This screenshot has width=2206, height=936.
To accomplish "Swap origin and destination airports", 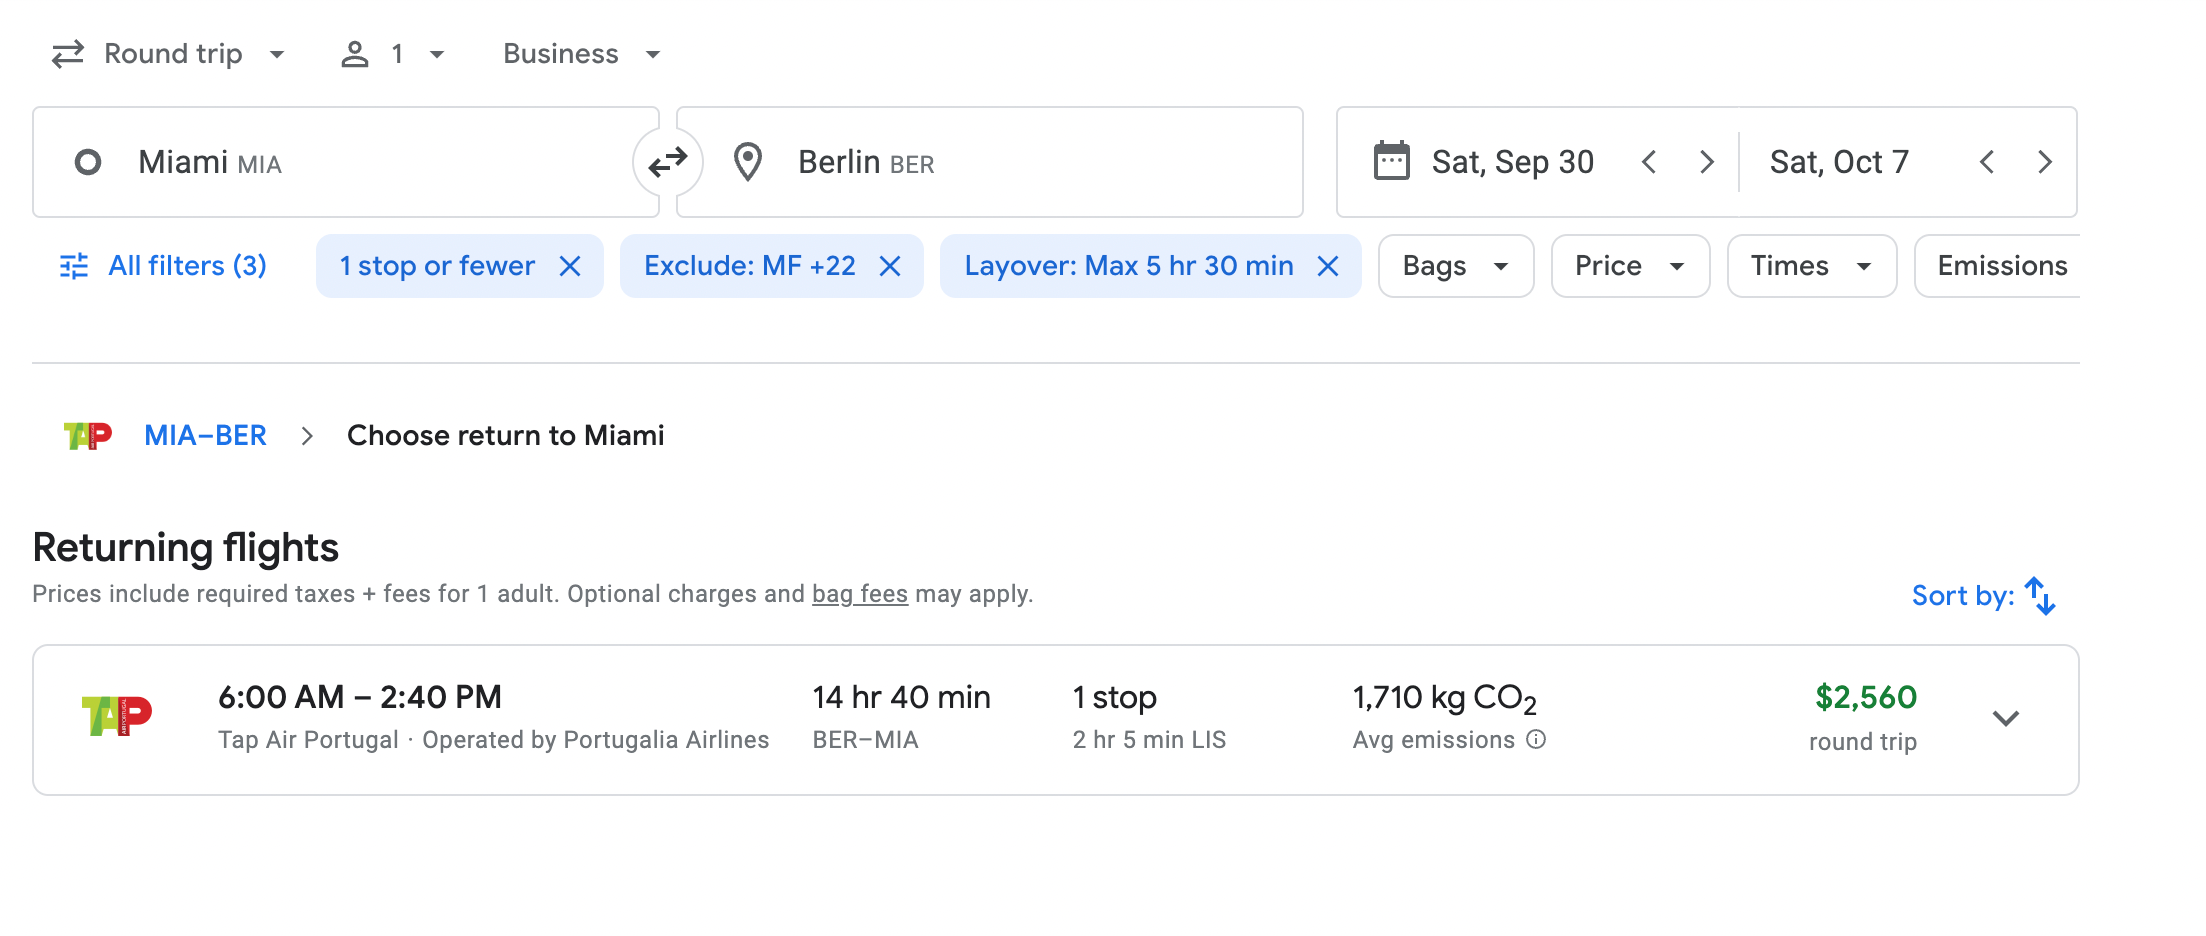I will (x=667, y=162).
